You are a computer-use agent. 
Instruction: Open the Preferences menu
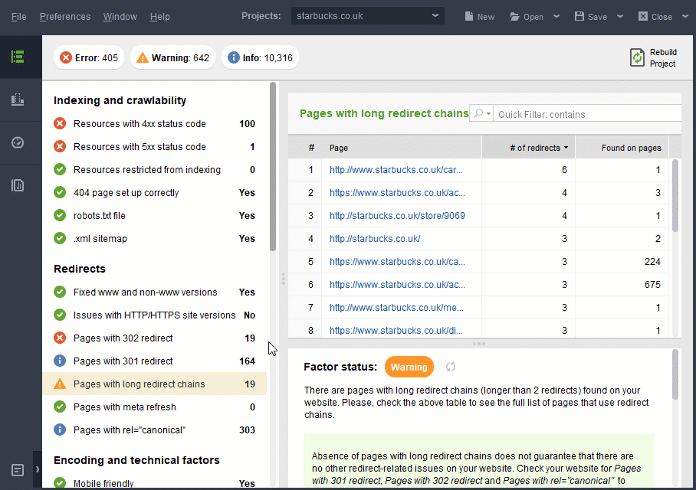click(65, 16)
